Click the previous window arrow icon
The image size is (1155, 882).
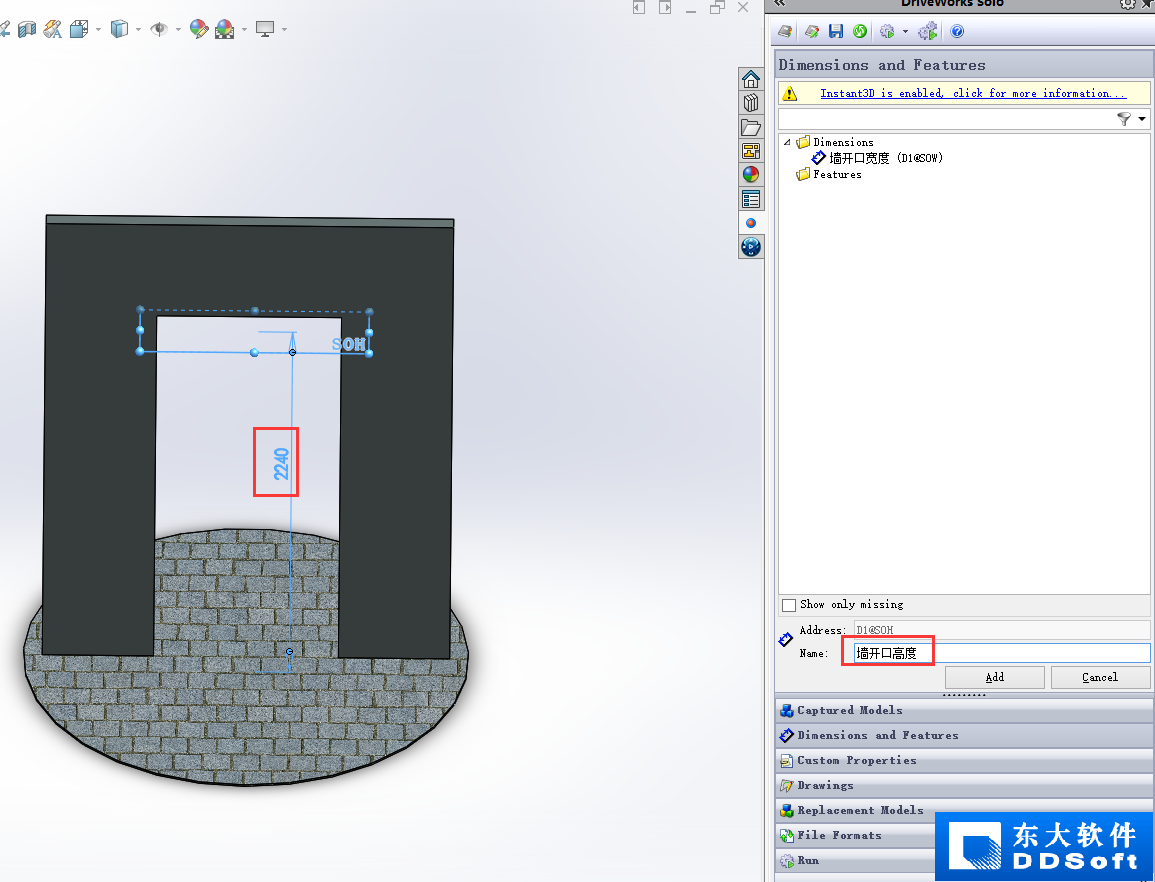pyautogui.click(x=639, y=7)
